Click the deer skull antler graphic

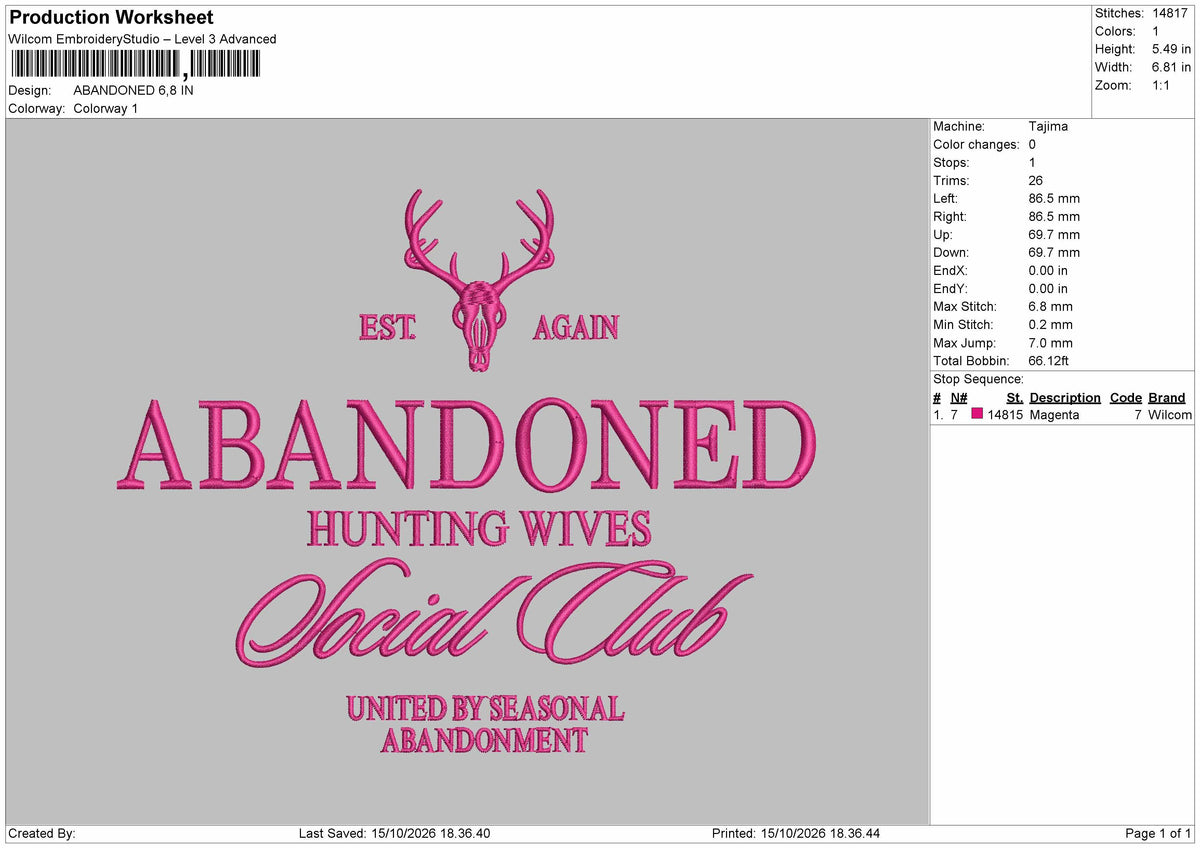(x=480, y=279)
